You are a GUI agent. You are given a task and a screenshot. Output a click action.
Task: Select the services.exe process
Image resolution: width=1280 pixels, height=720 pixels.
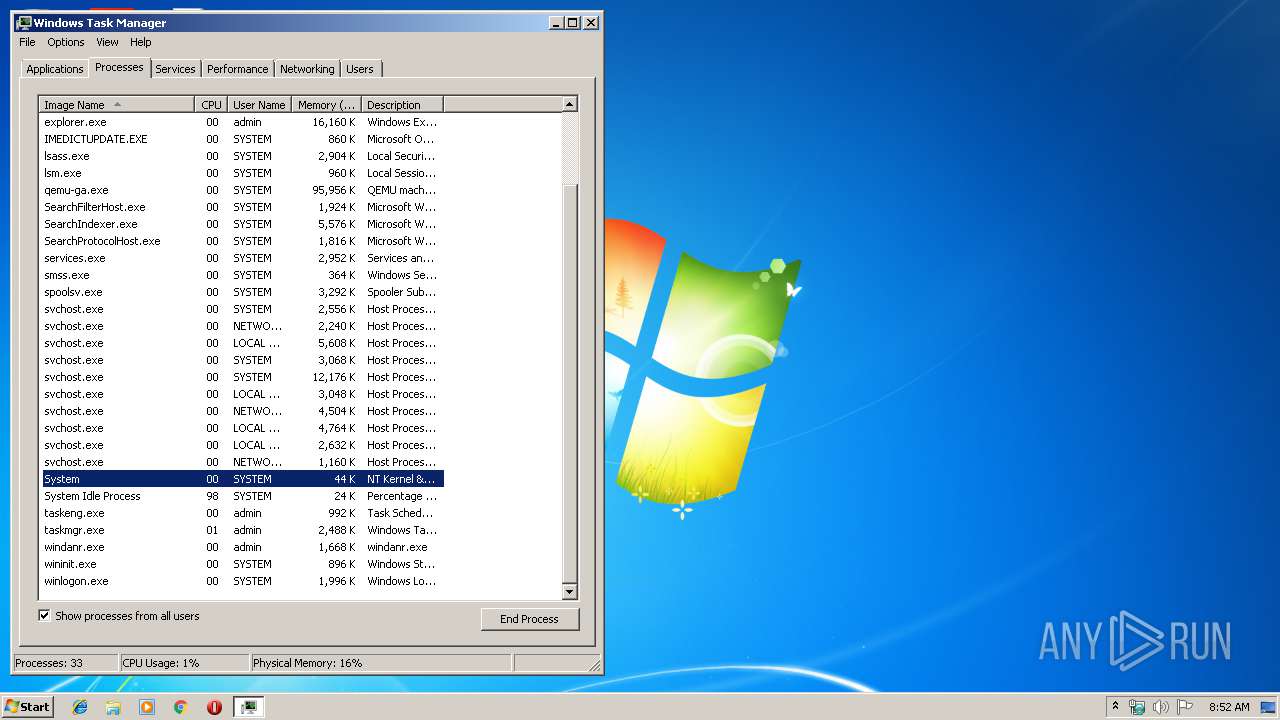tap(241, 258)
